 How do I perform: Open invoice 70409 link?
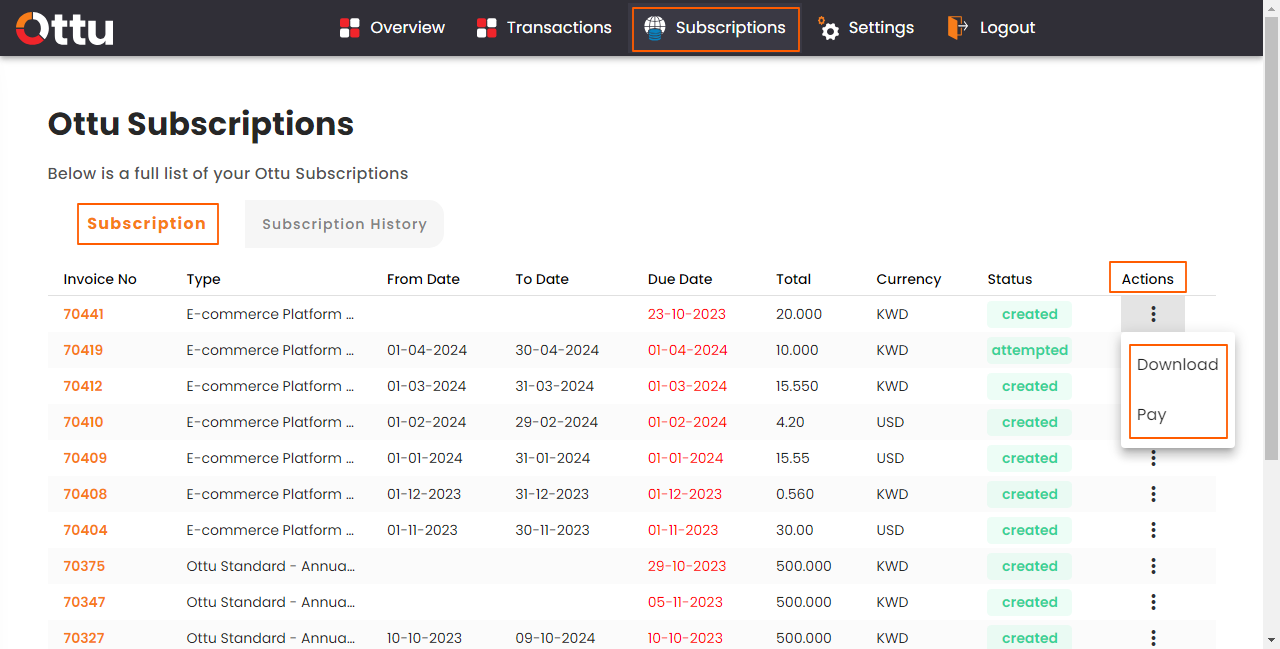(x=85, y=458)
